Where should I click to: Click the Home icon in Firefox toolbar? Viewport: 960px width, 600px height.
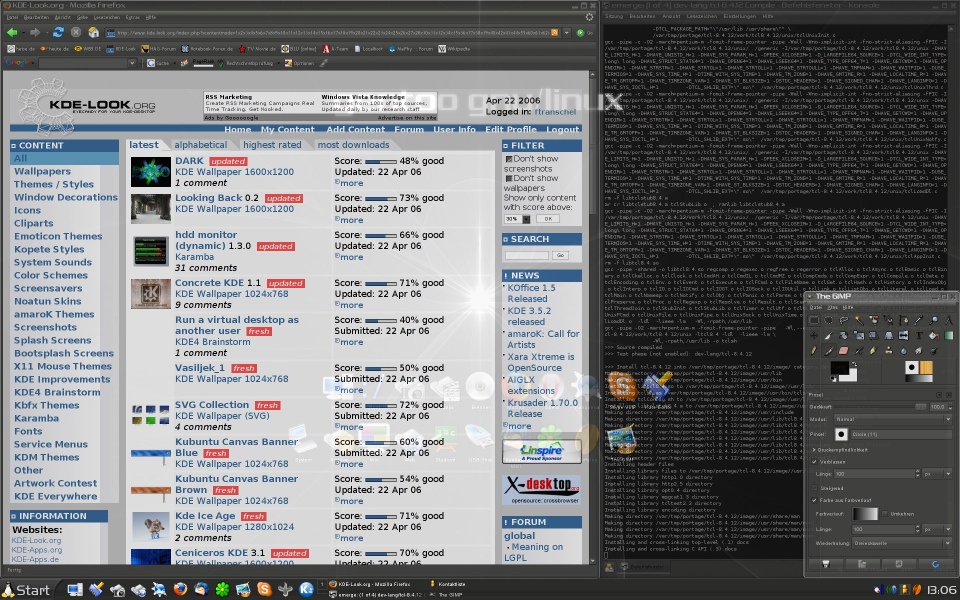(x=94, y=32)
